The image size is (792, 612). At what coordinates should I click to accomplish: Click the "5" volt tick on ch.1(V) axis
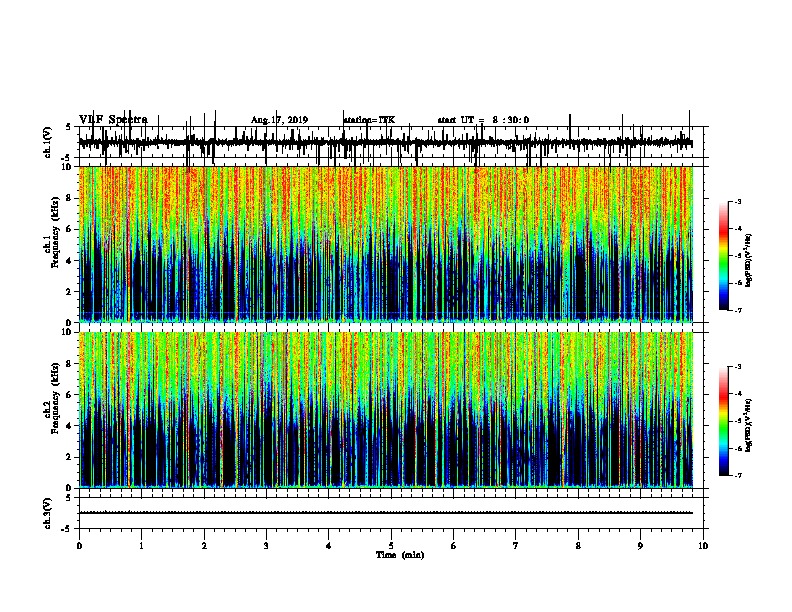coord(69,127)
